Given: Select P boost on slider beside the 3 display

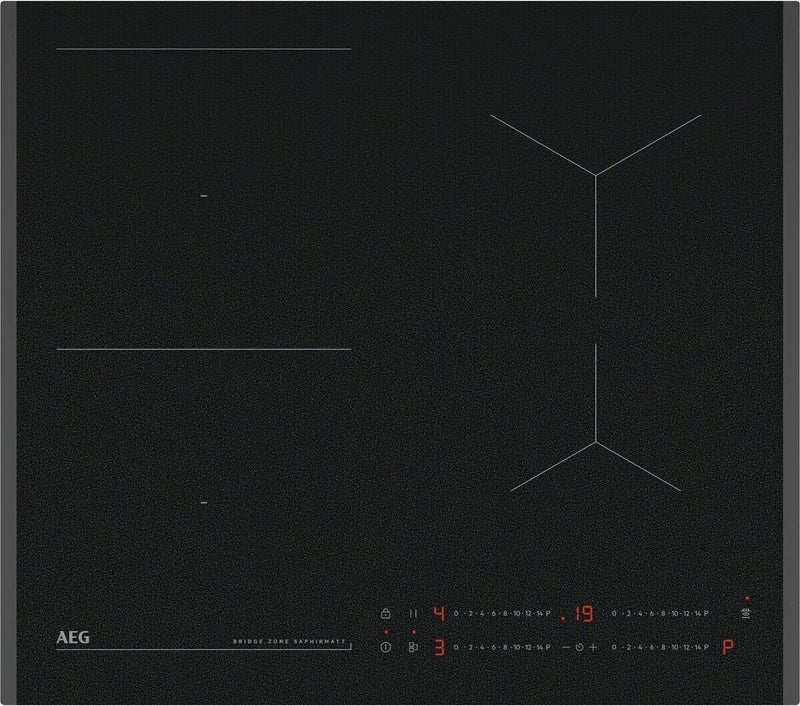Looking at the screenshot, I should pyautogui.click(x=549, y=648).
